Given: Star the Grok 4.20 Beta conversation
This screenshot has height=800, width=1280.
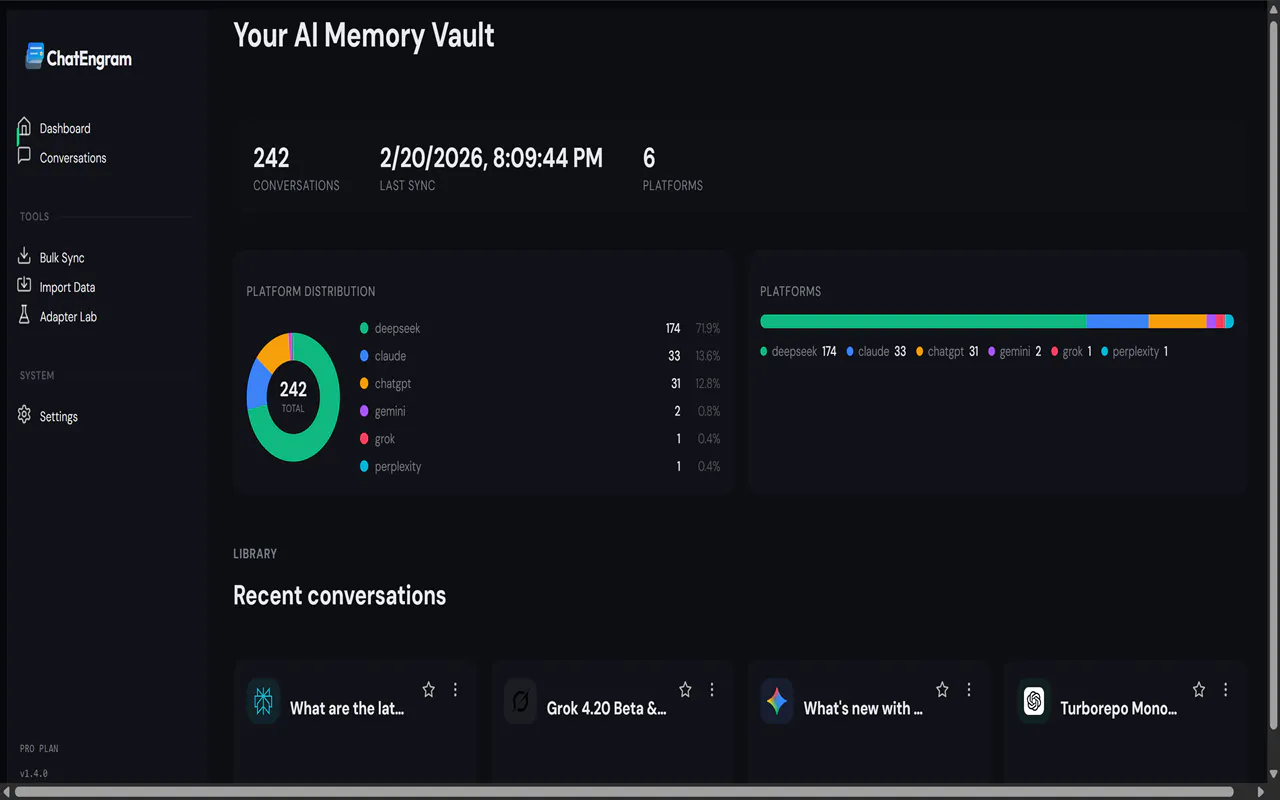Looking at the screenshot, I should 685,690.
